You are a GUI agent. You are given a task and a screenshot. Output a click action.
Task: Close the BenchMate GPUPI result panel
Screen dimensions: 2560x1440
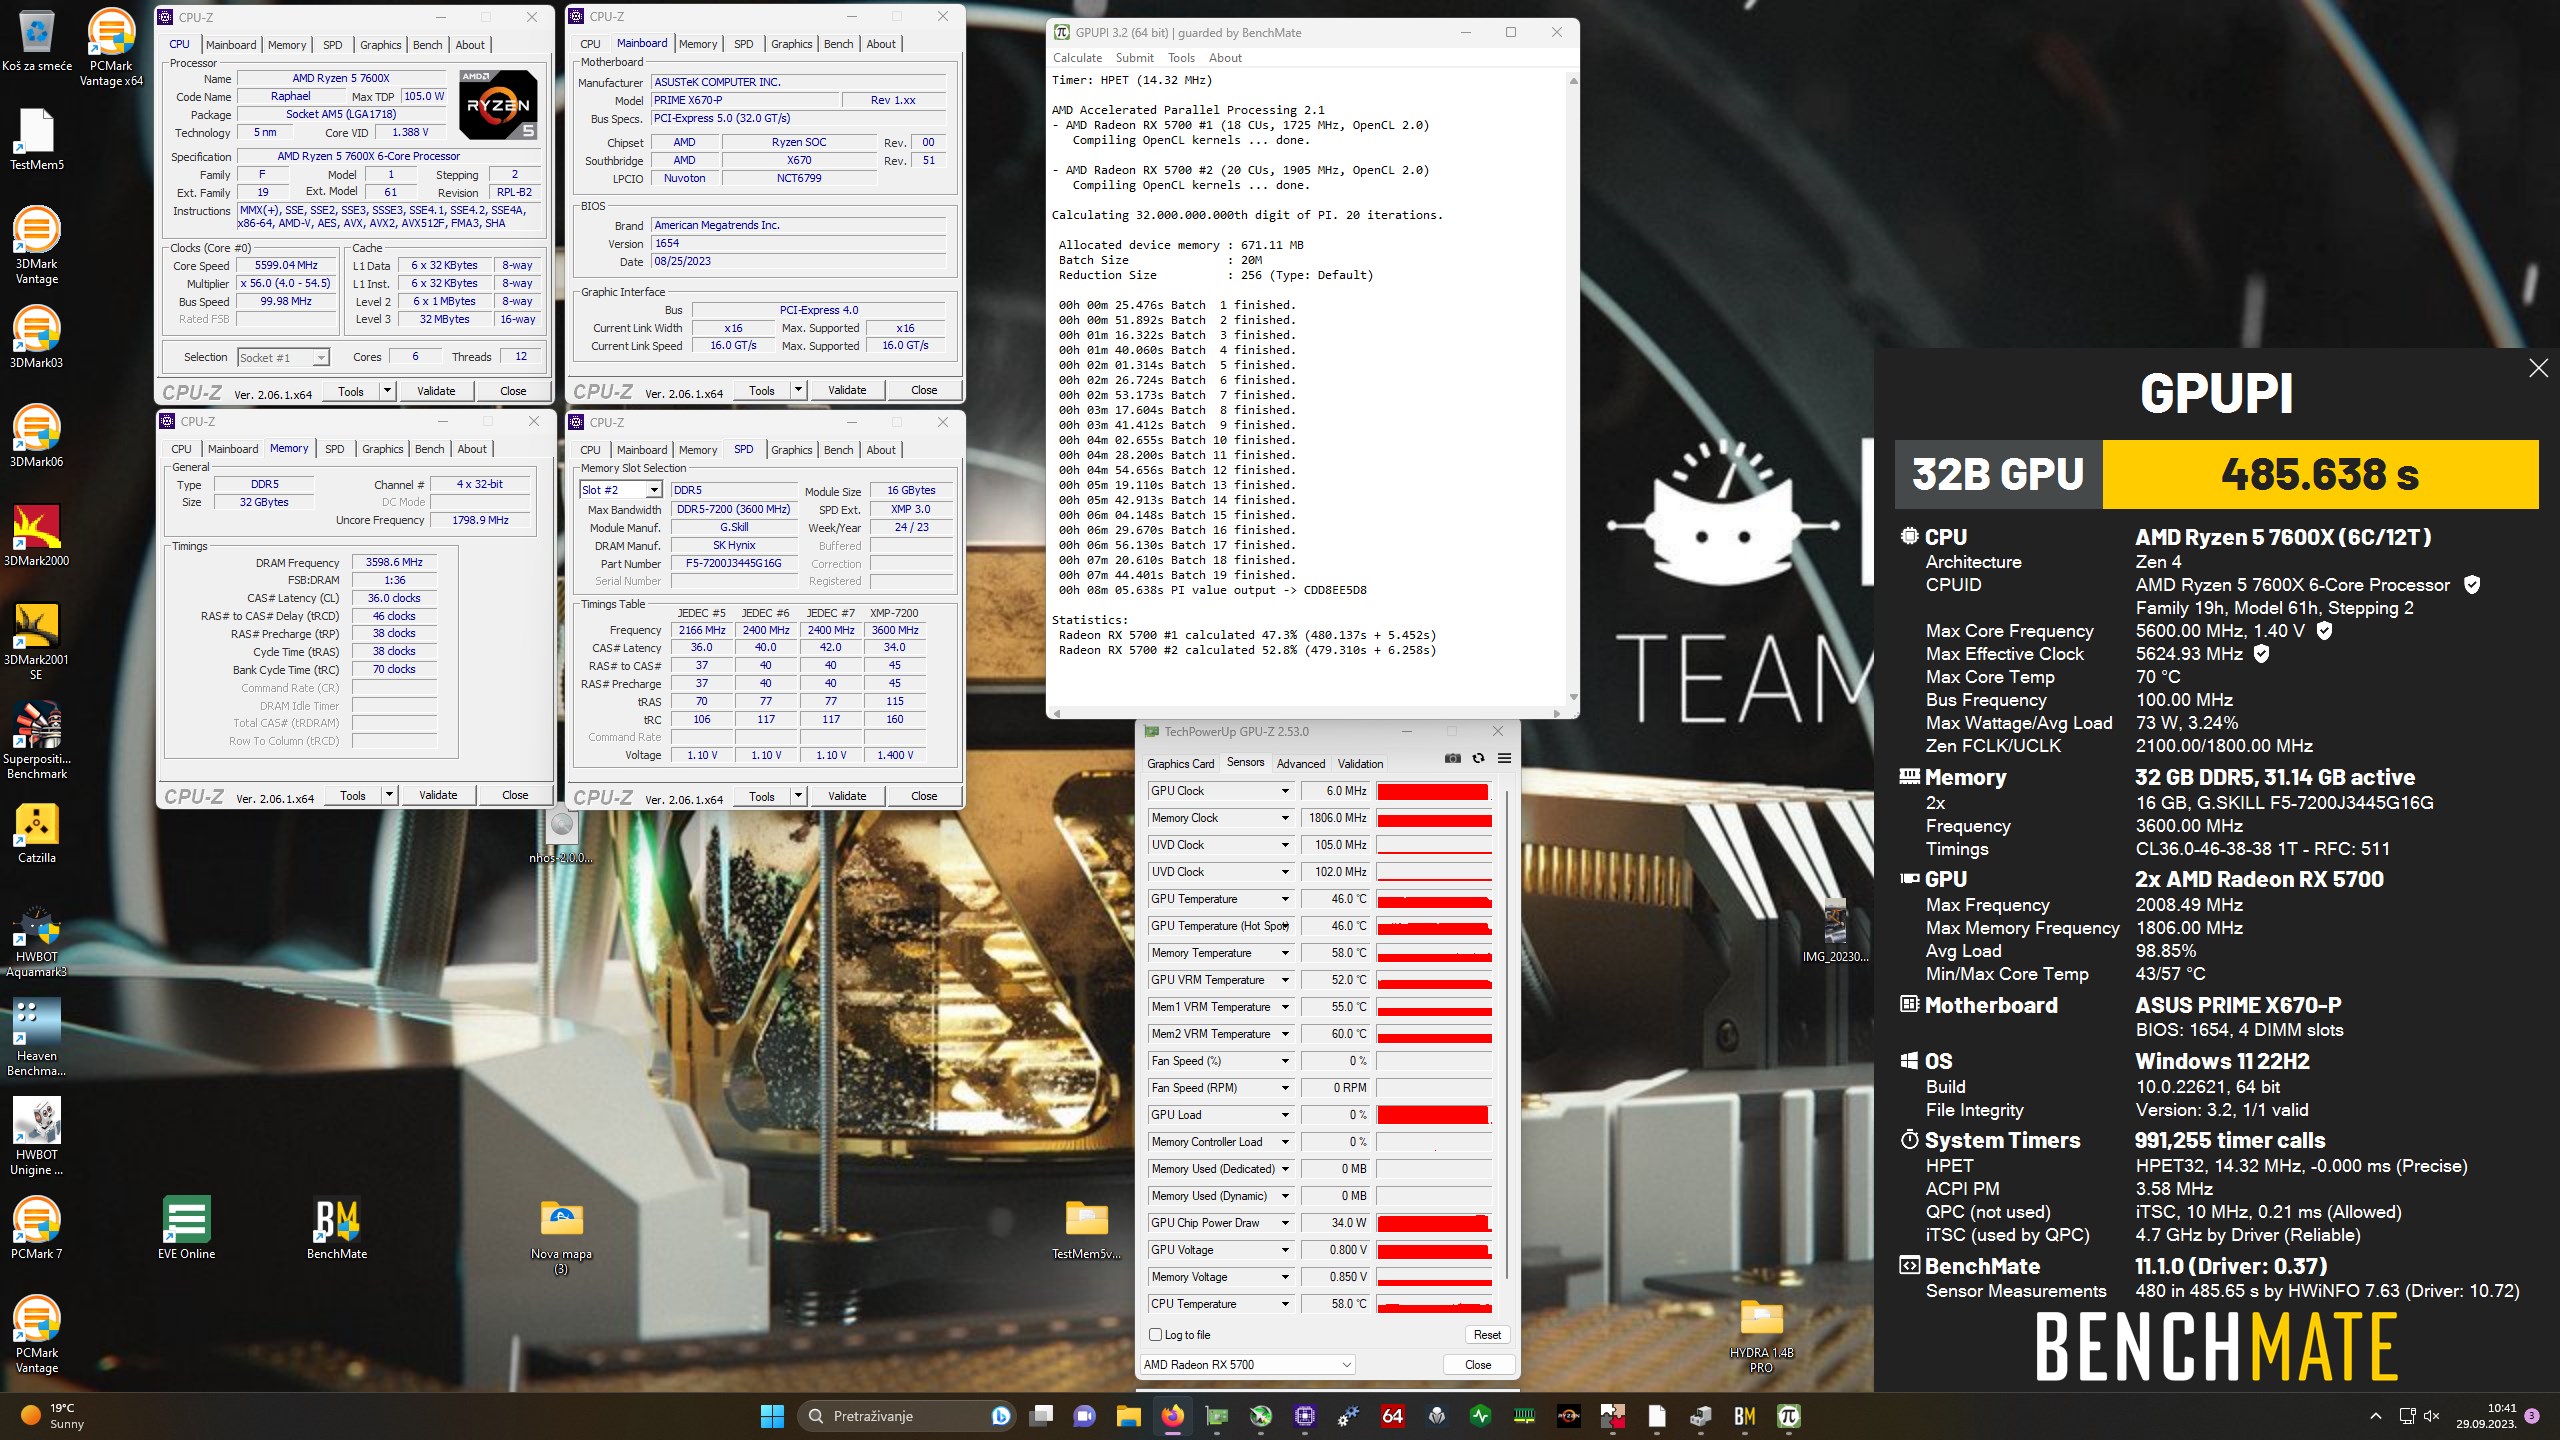tap(2538, 368)
